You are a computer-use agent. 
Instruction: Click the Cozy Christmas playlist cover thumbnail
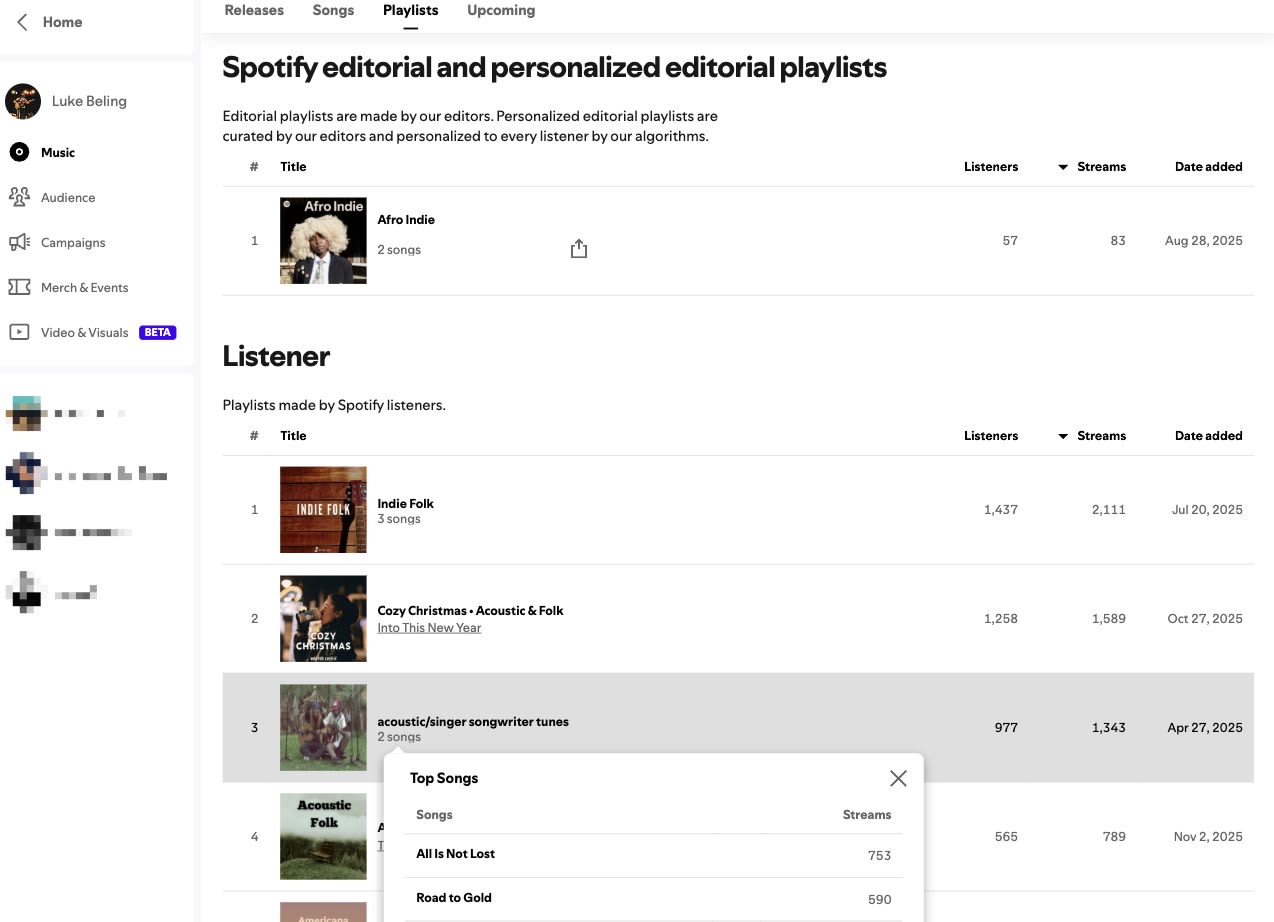pyautogui.click(x=323, y=618)
